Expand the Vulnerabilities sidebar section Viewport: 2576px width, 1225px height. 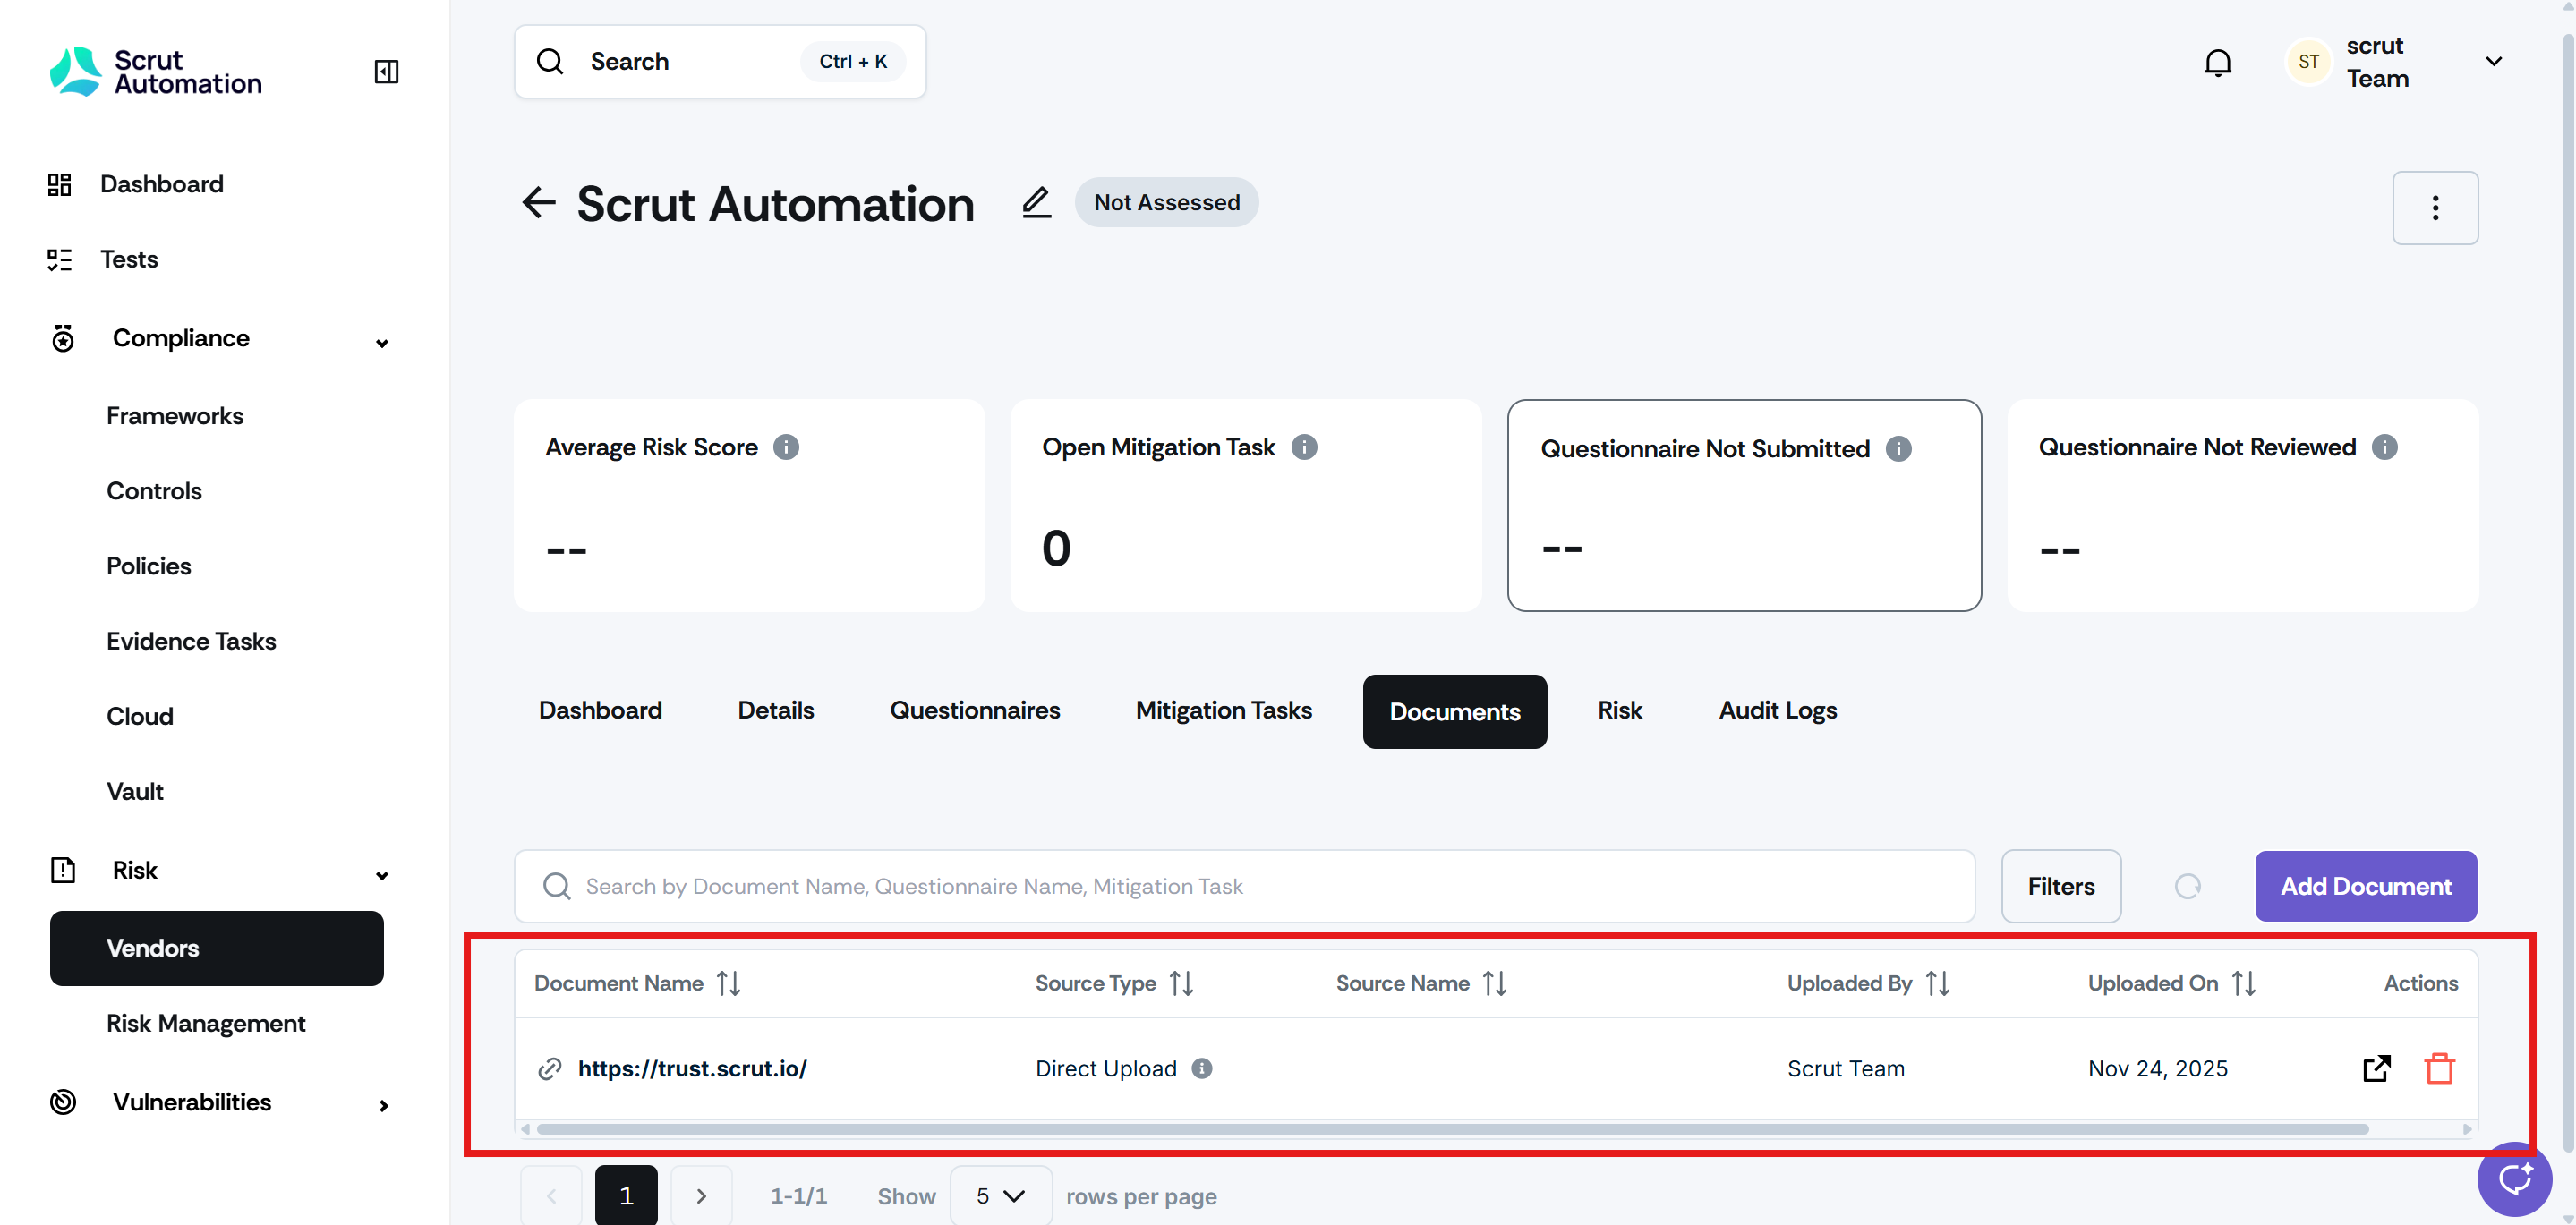tap(383, 1105)
